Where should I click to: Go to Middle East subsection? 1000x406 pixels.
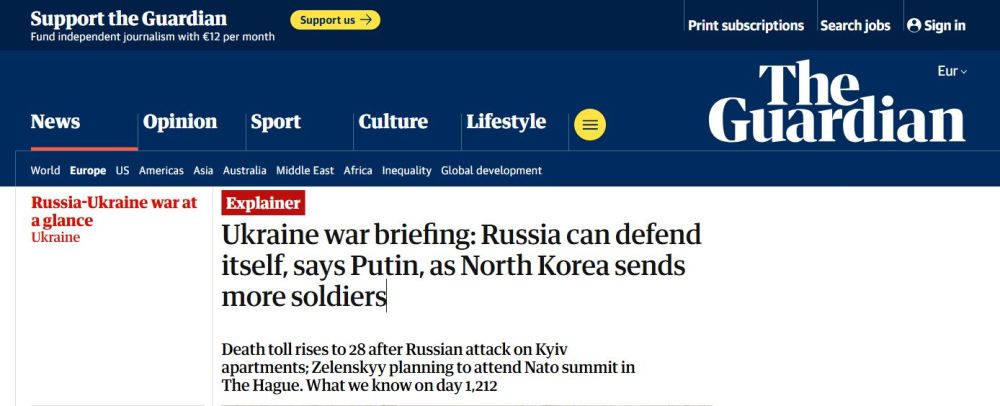305,170
